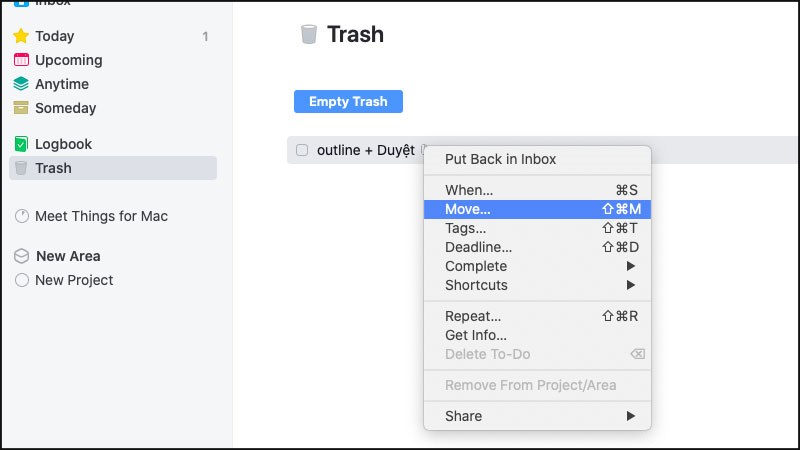Select Put Back in Inbox

click(x=500, y=159)
